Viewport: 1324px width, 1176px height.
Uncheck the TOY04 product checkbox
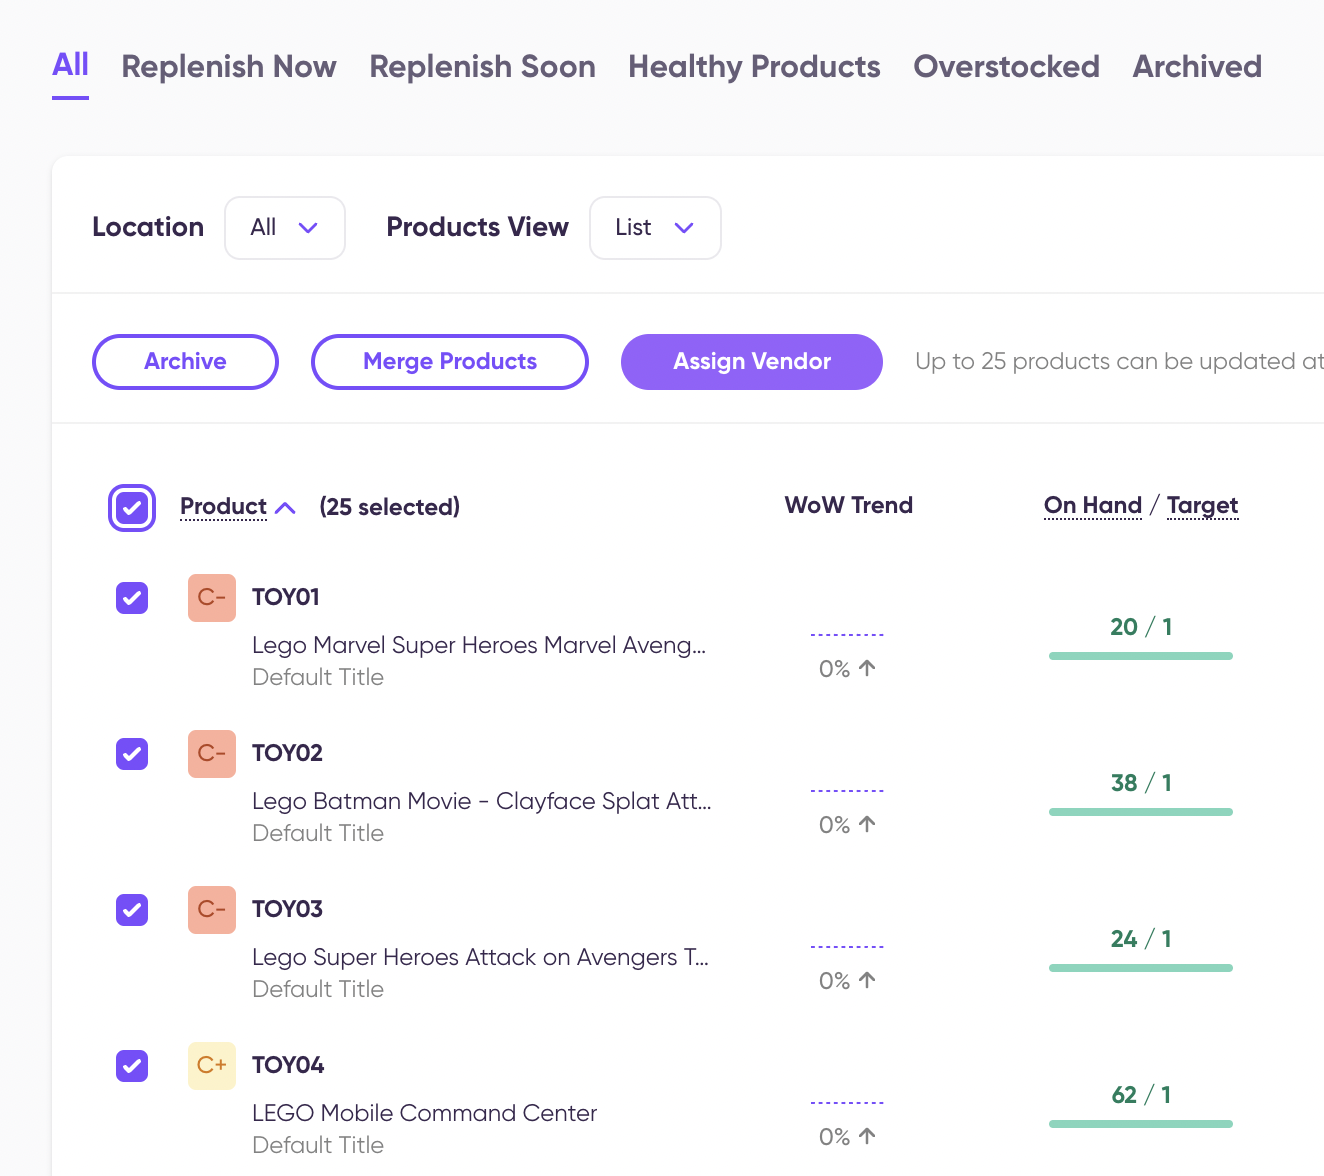pos(132,1066)
